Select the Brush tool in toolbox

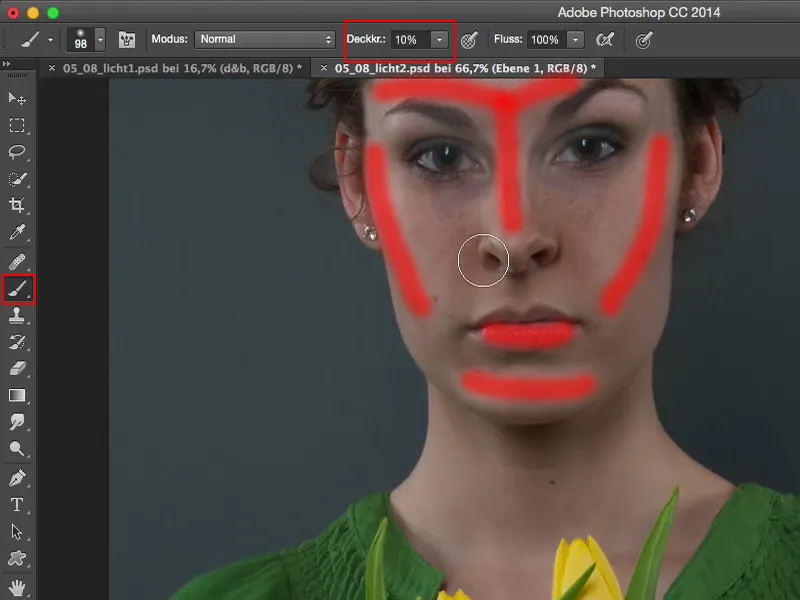pyautogui.click(x=18, y=289)
